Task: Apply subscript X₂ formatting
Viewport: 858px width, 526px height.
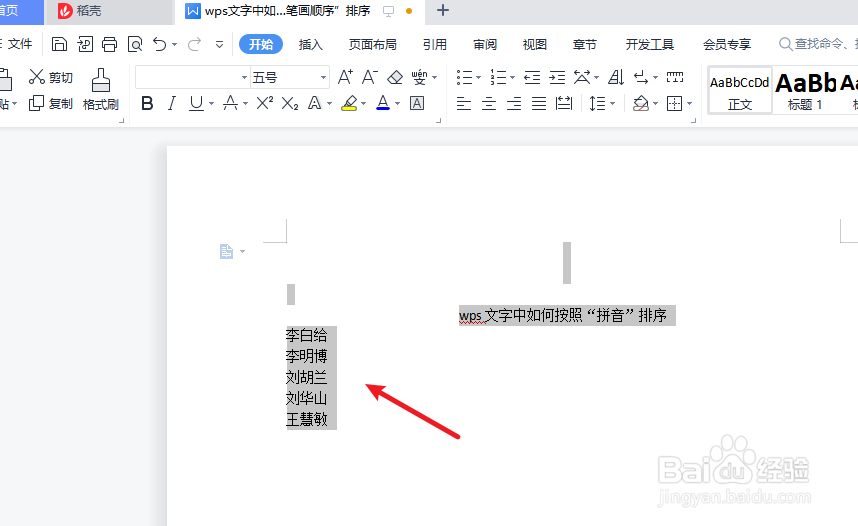Action: 290,103
